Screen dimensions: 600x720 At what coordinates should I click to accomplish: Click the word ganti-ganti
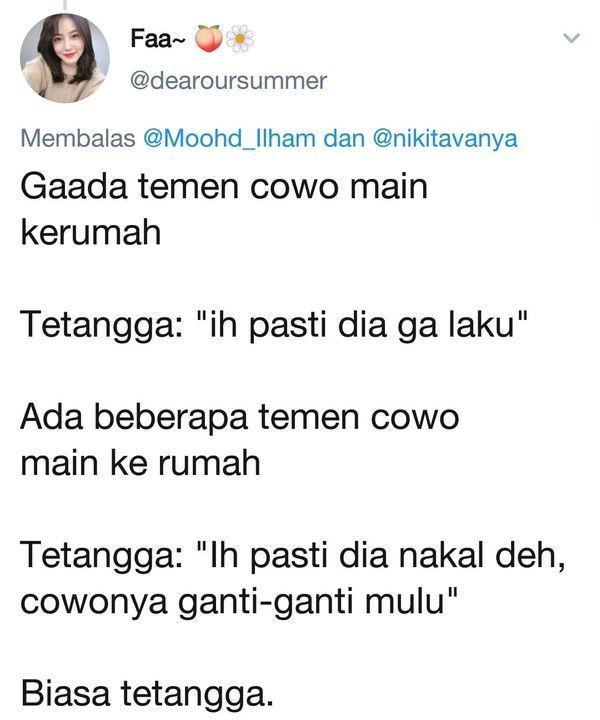pyautogui.click(x=267, y=602)
